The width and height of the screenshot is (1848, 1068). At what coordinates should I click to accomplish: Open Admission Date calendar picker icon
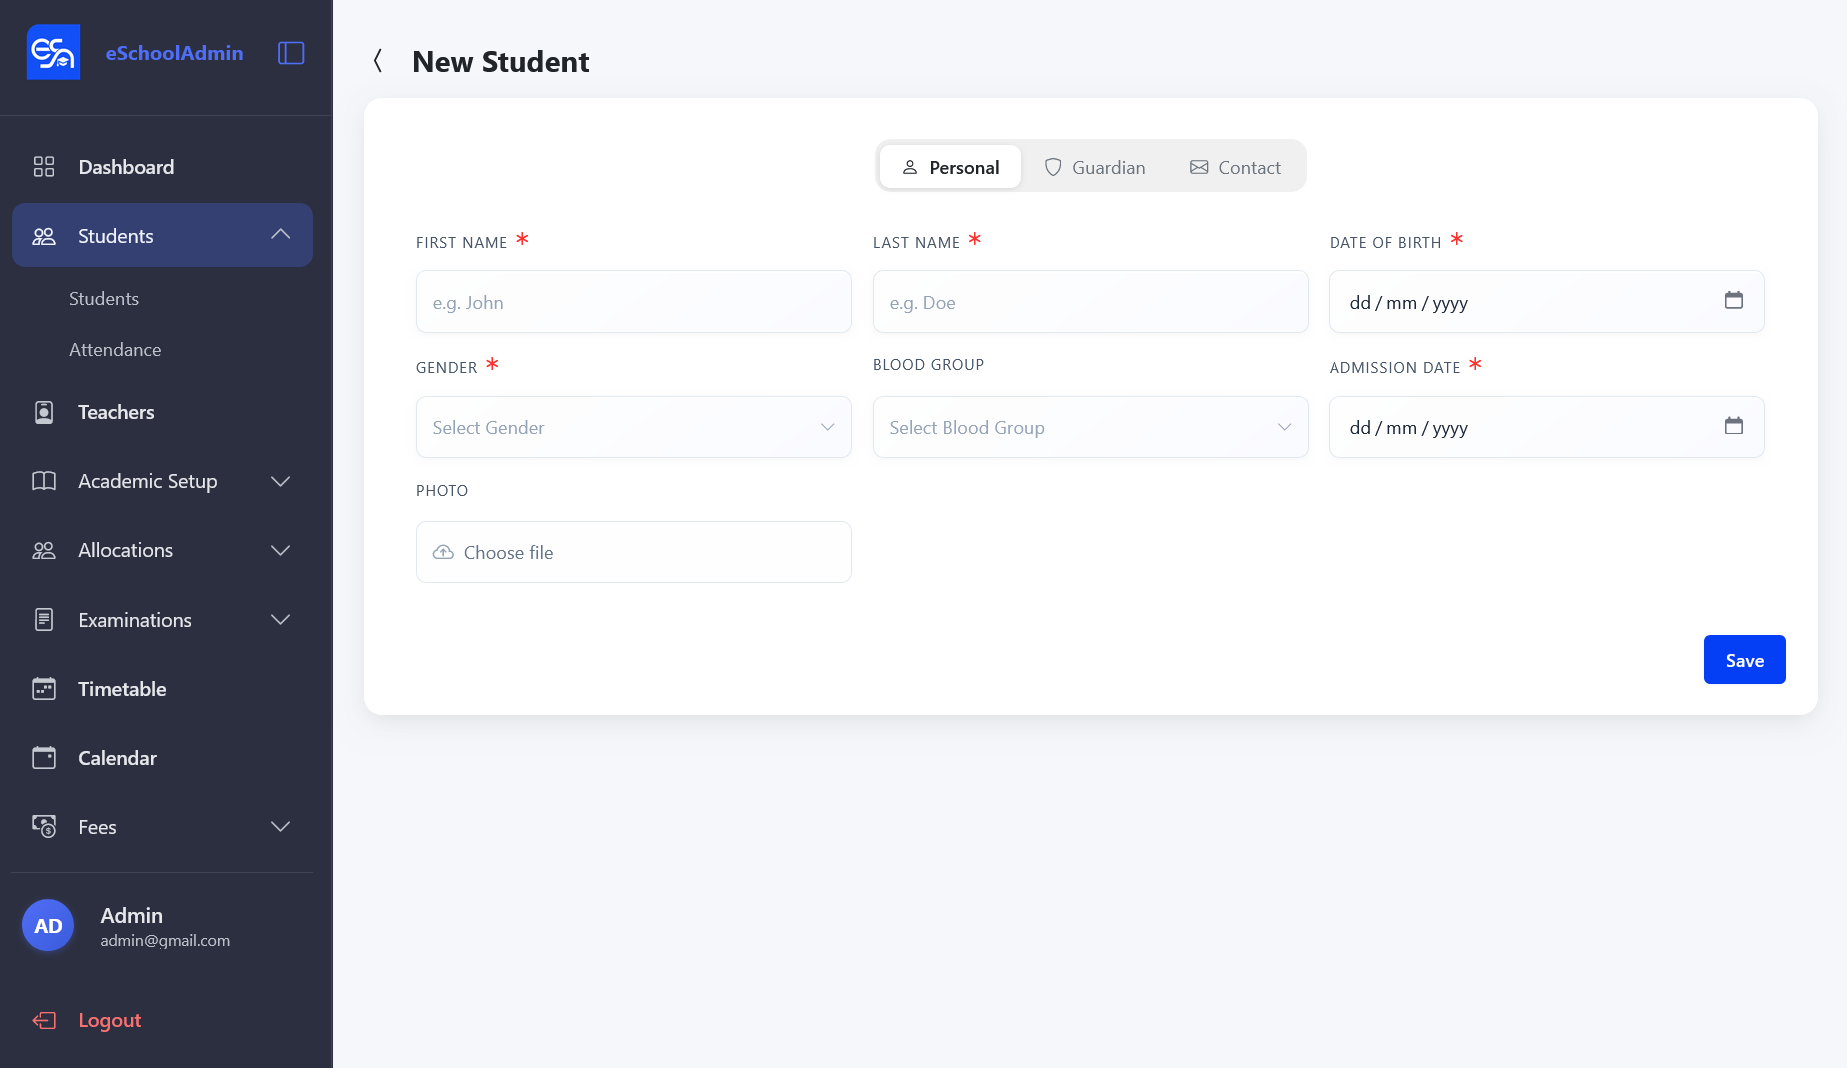coord(1734,426)
